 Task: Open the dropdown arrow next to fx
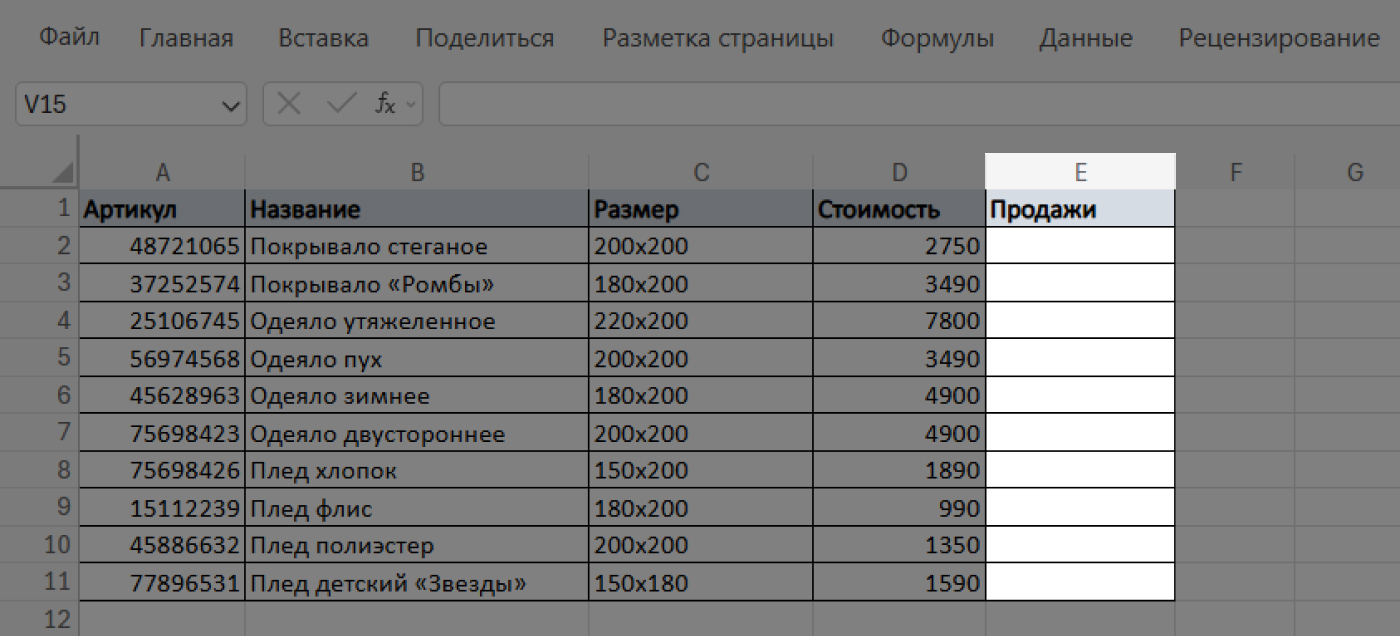point(409,105)
